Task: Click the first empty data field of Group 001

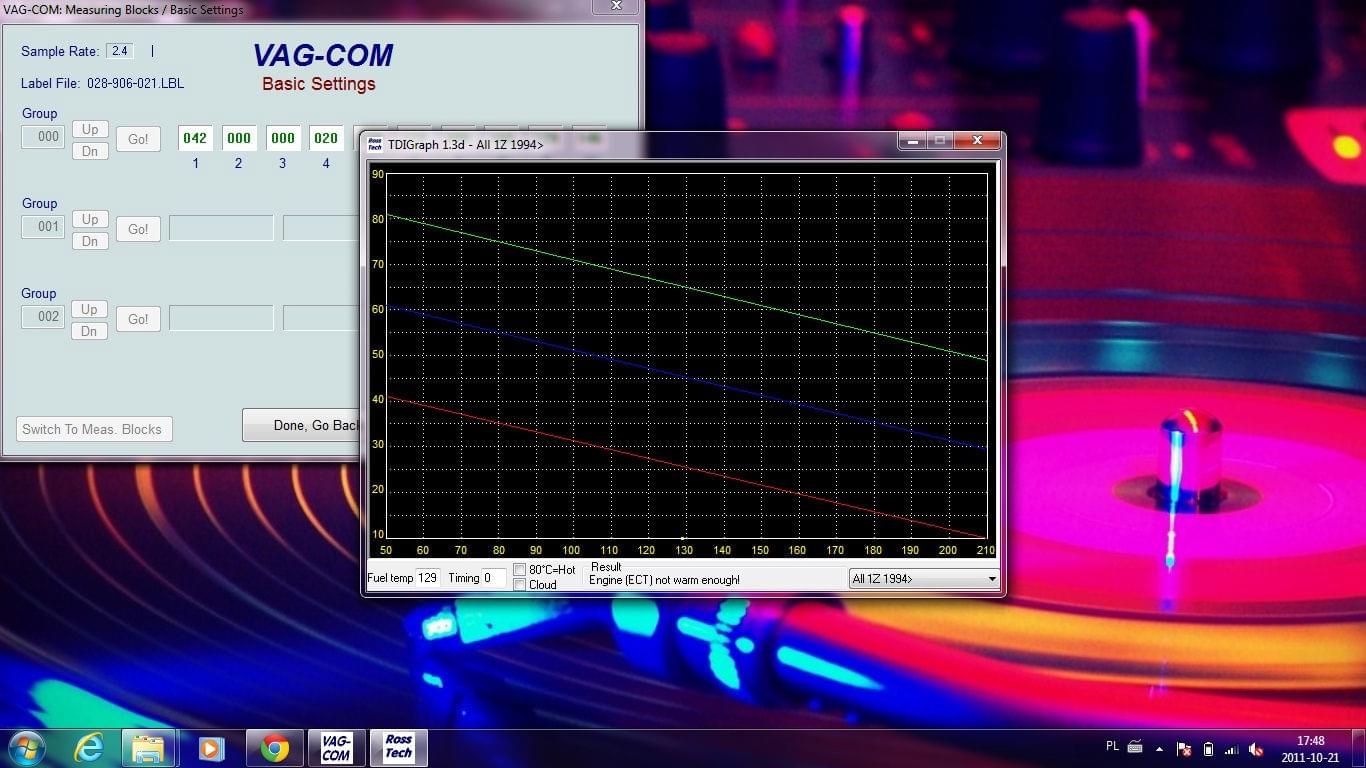Action: [221, 228]
